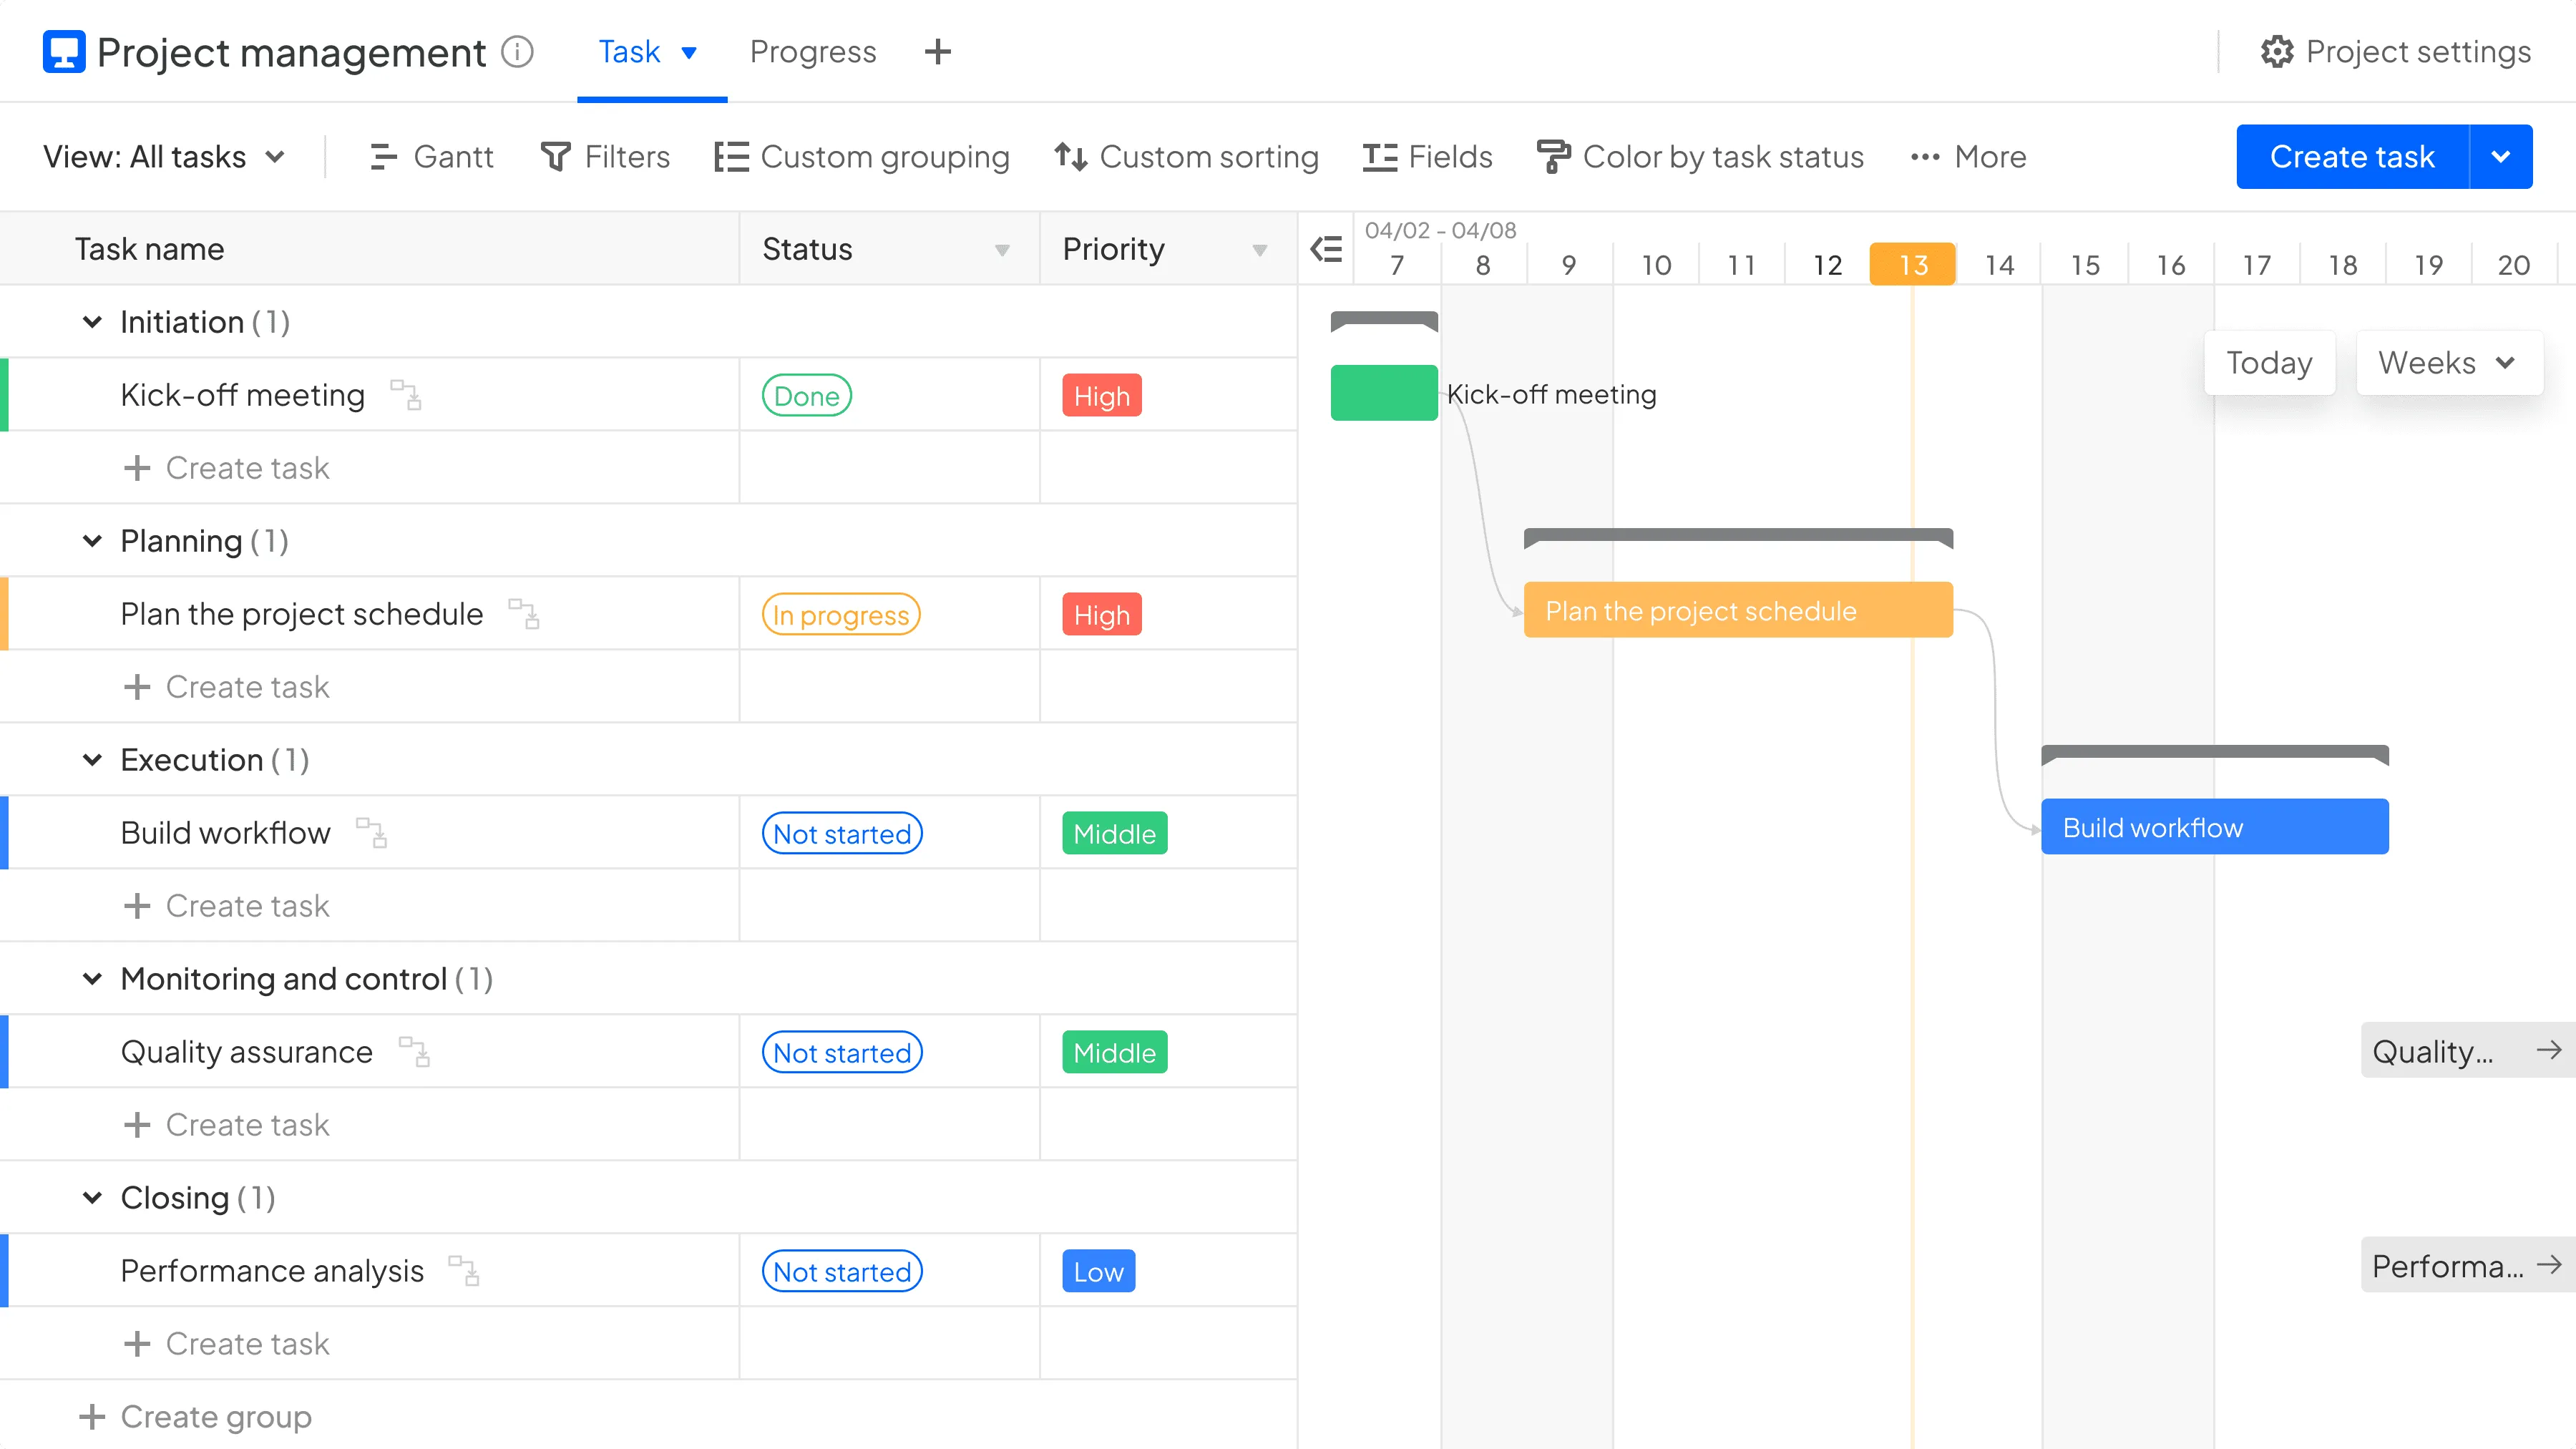Open Color by task status
The image size is (2576, 1449).
pyautogui.click(x=1700, y=157)
